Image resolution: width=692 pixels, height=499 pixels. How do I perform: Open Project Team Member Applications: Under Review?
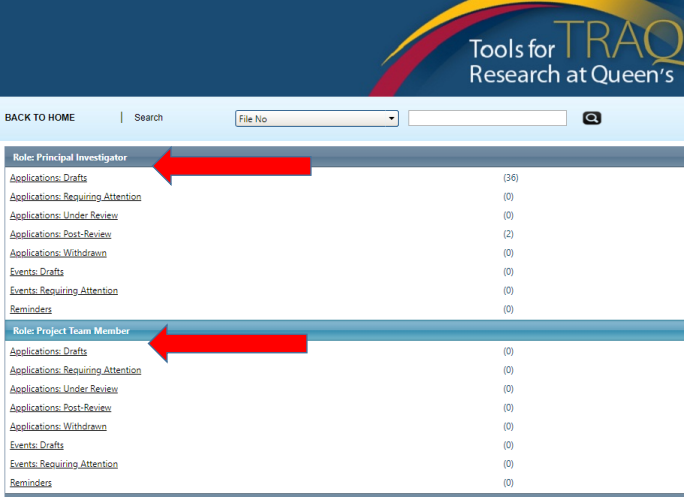pyautogui.click(x=64, y=389)
